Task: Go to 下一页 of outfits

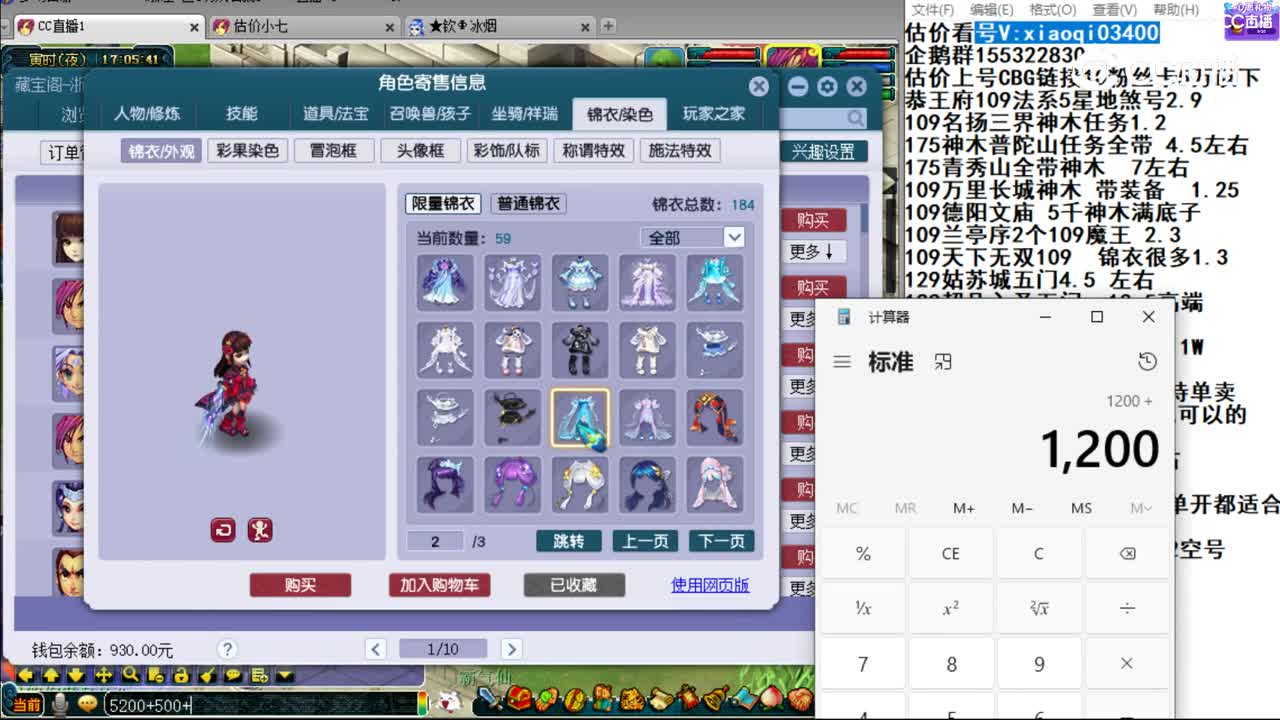Action: point(721,541)
